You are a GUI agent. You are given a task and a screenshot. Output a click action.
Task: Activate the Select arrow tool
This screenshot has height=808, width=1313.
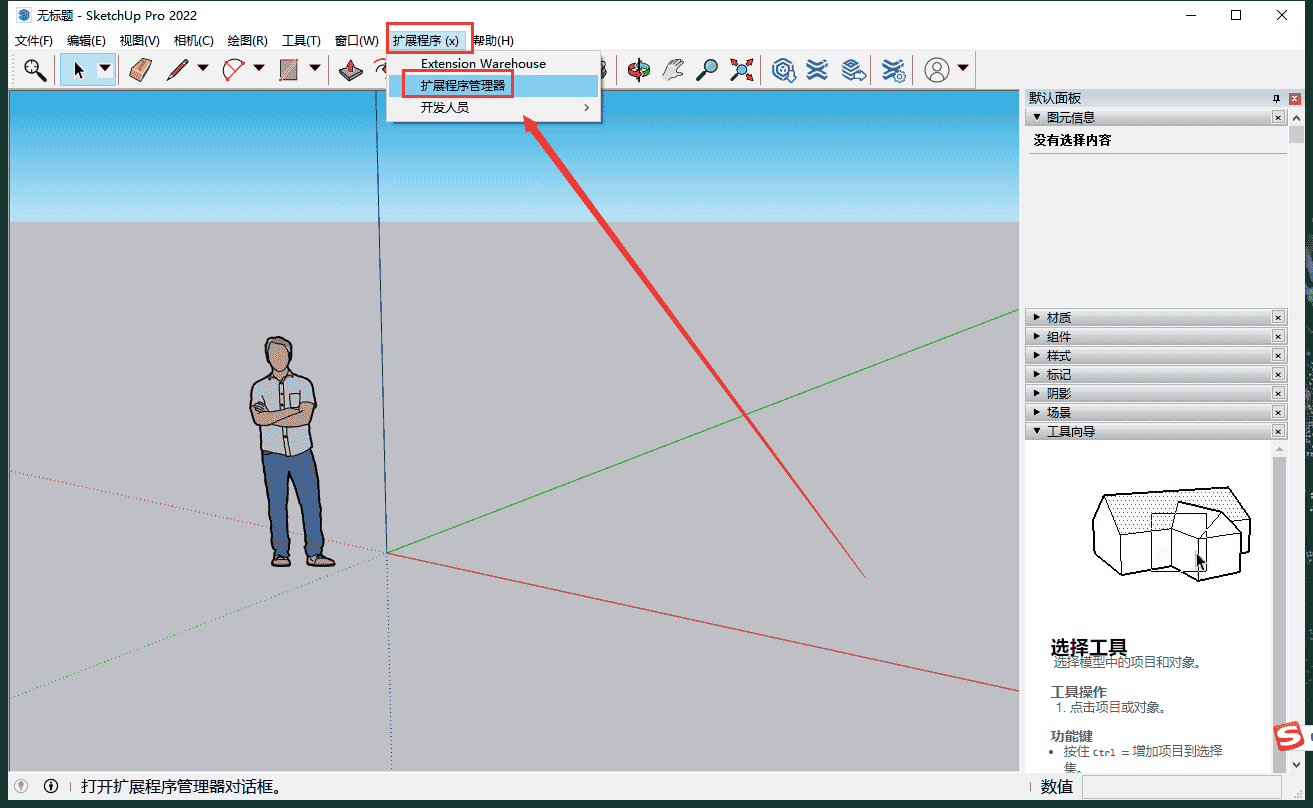click(x=78, y=70)
